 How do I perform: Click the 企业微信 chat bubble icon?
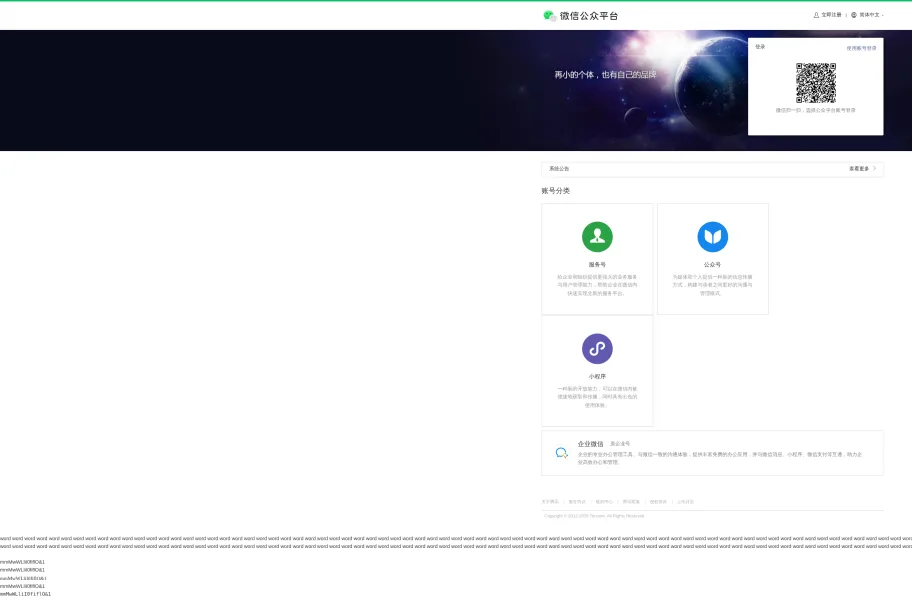point(561,453)
